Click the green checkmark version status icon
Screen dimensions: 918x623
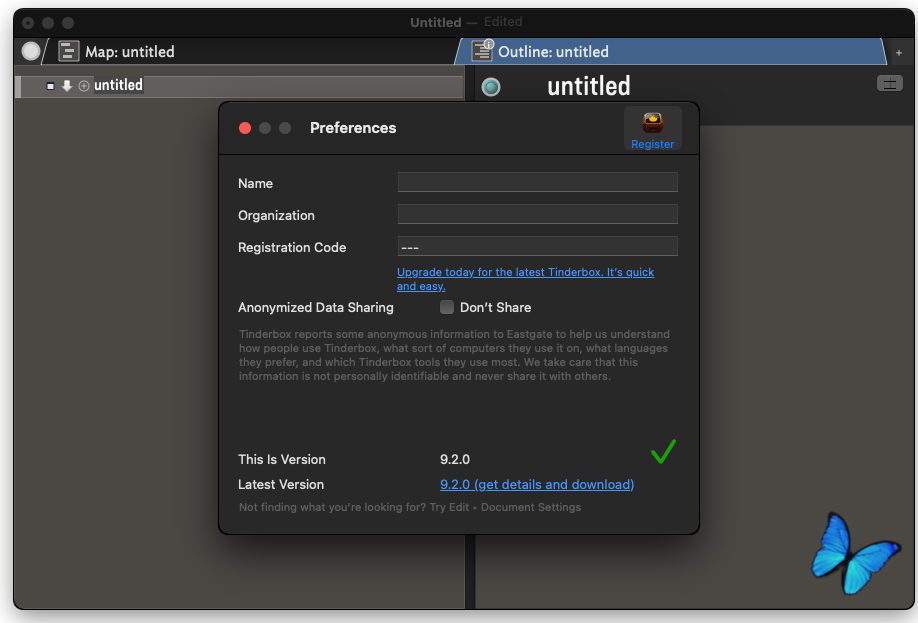point(663,451)
